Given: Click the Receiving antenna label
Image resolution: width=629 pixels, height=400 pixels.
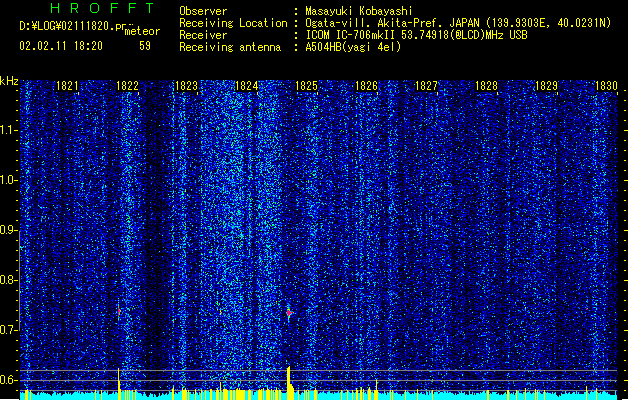Looking at the screenshot, I should [230, 47].
